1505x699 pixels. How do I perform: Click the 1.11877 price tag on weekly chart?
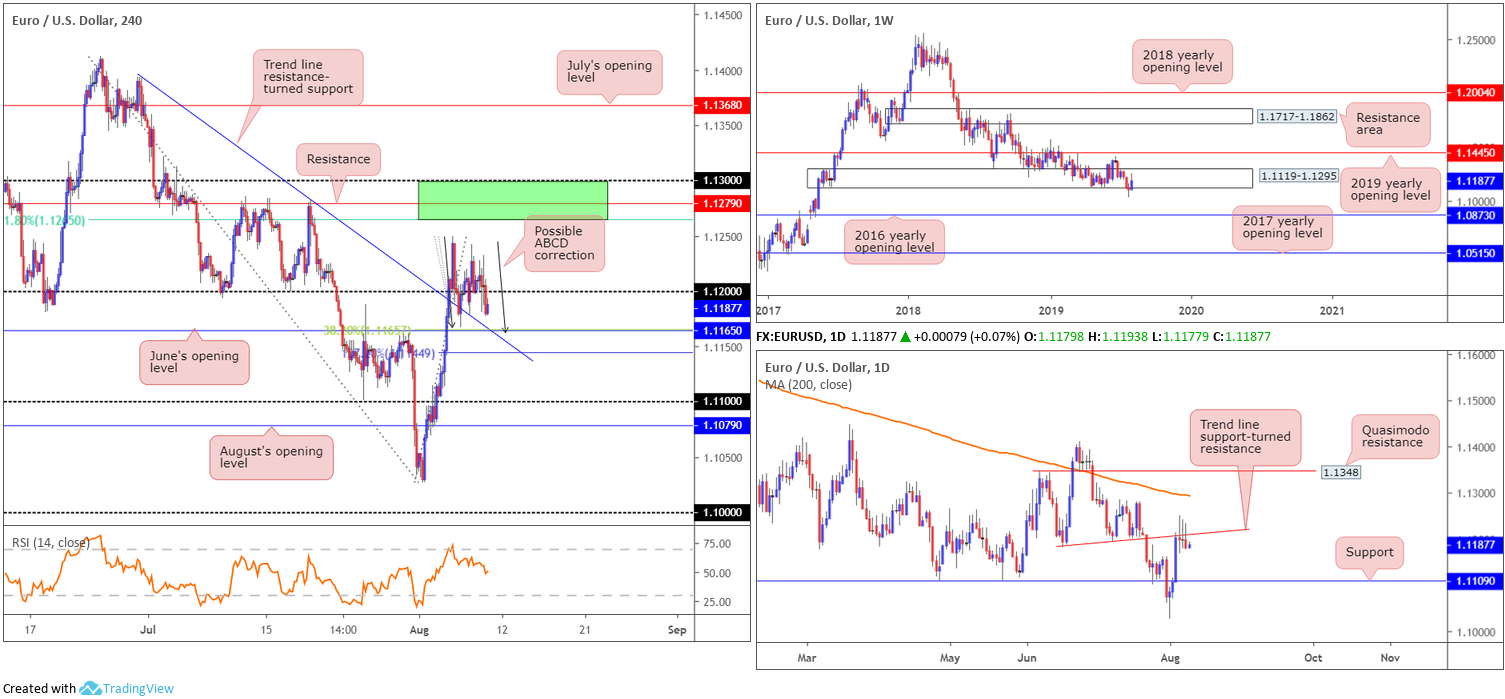click(x=1476, y=181)
